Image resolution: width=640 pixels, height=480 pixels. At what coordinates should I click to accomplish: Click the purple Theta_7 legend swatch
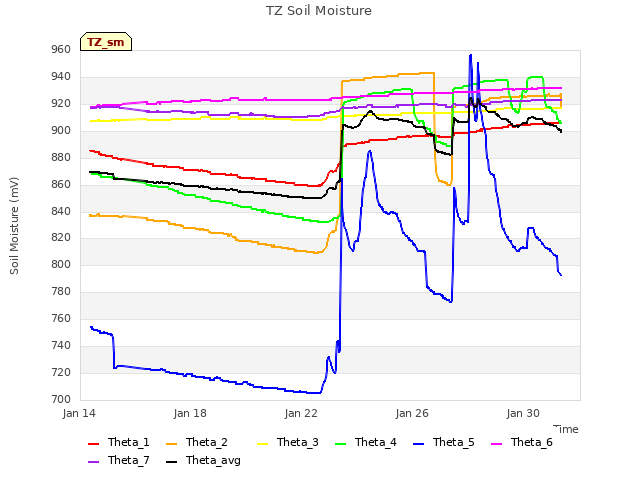pos(94,462)
